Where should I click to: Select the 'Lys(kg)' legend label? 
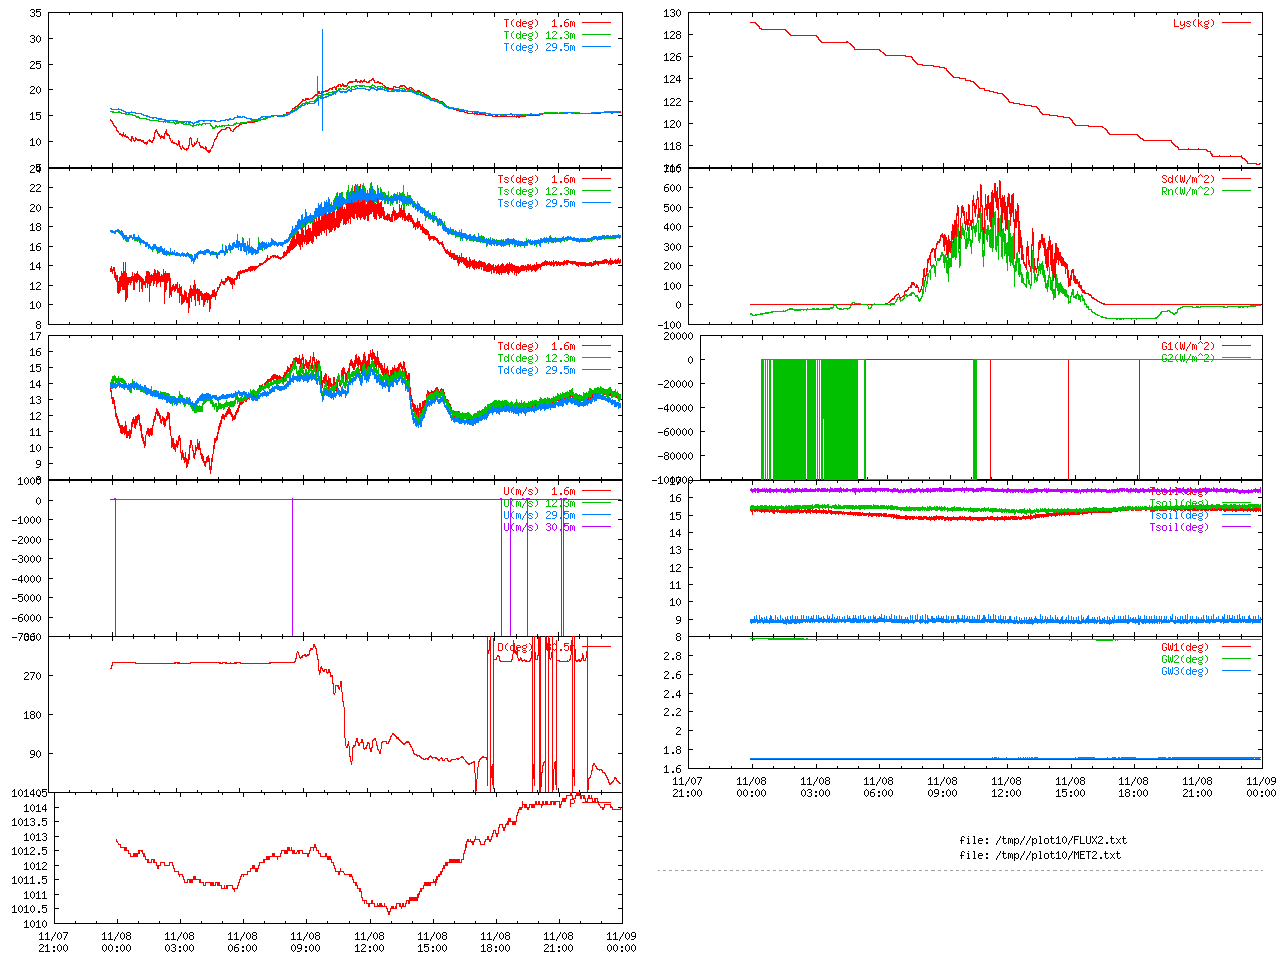tap(1194, 23)
